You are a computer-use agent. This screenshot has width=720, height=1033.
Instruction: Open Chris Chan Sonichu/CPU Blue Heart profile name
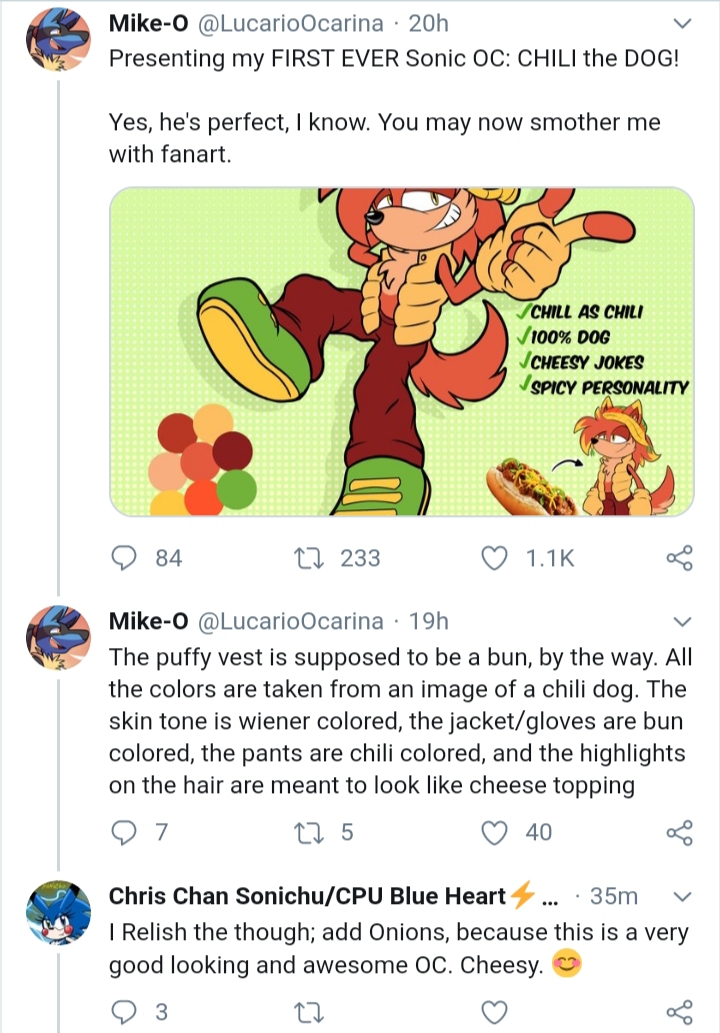(x=307, y=896)
